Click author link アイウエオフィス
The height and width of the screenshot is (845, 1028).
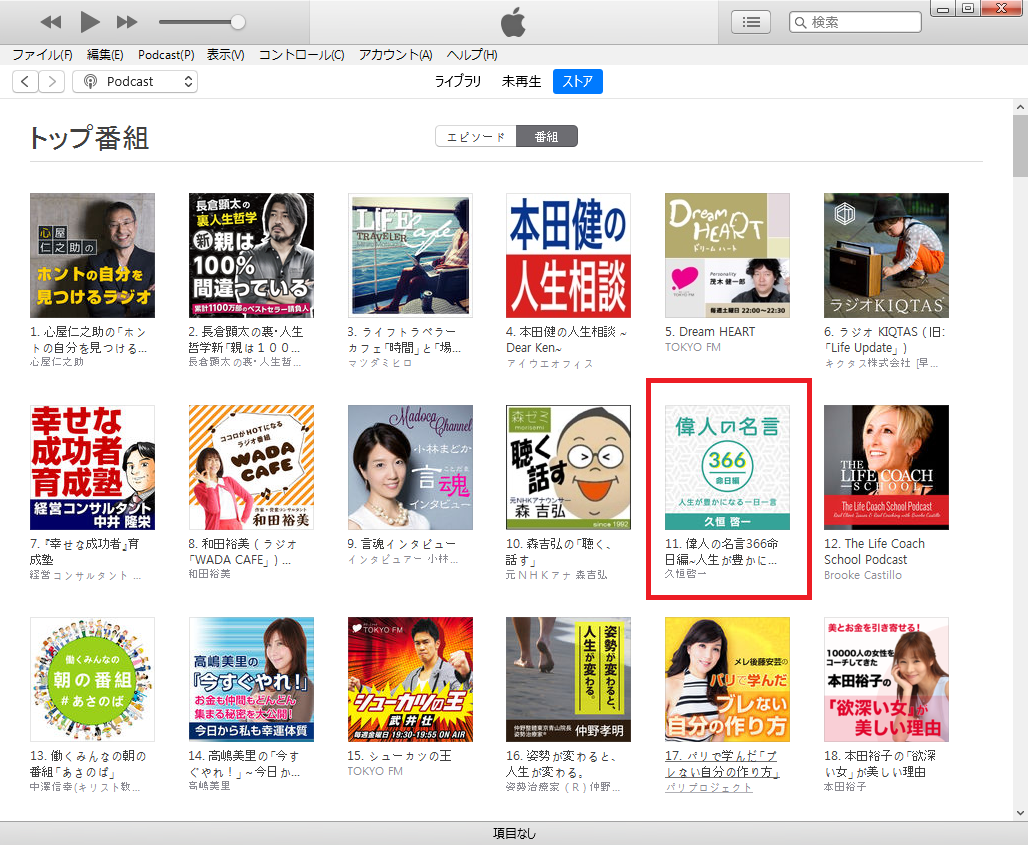pos(549,364)
